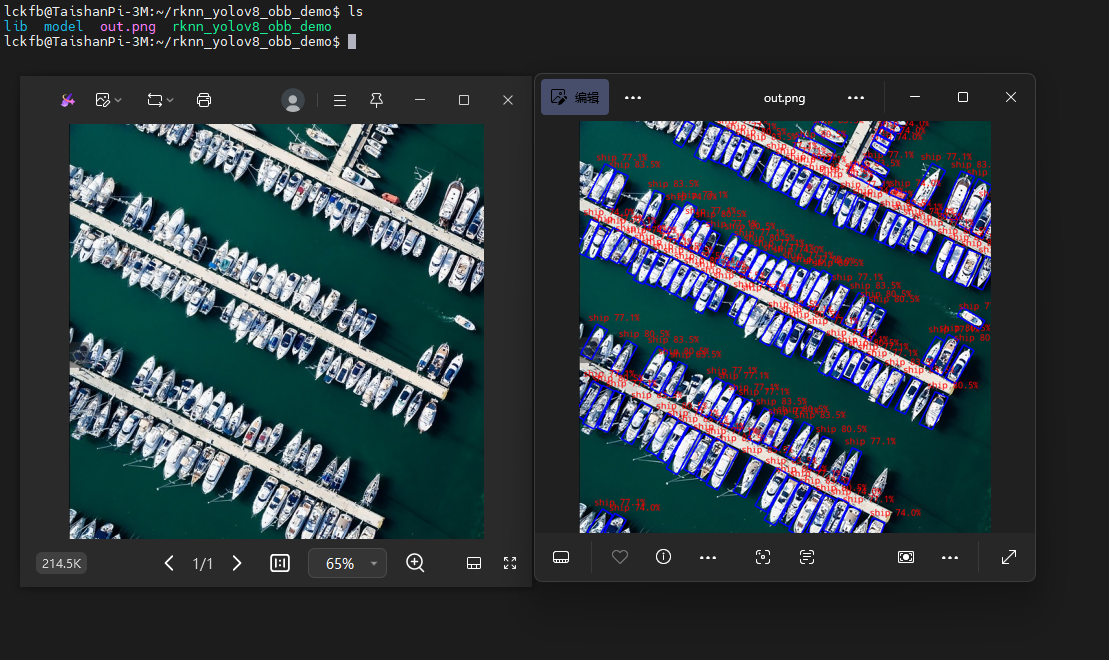Click the marina image in left viewer
1109x660 pixels.
pyautogui.click(x=277, y=331)
